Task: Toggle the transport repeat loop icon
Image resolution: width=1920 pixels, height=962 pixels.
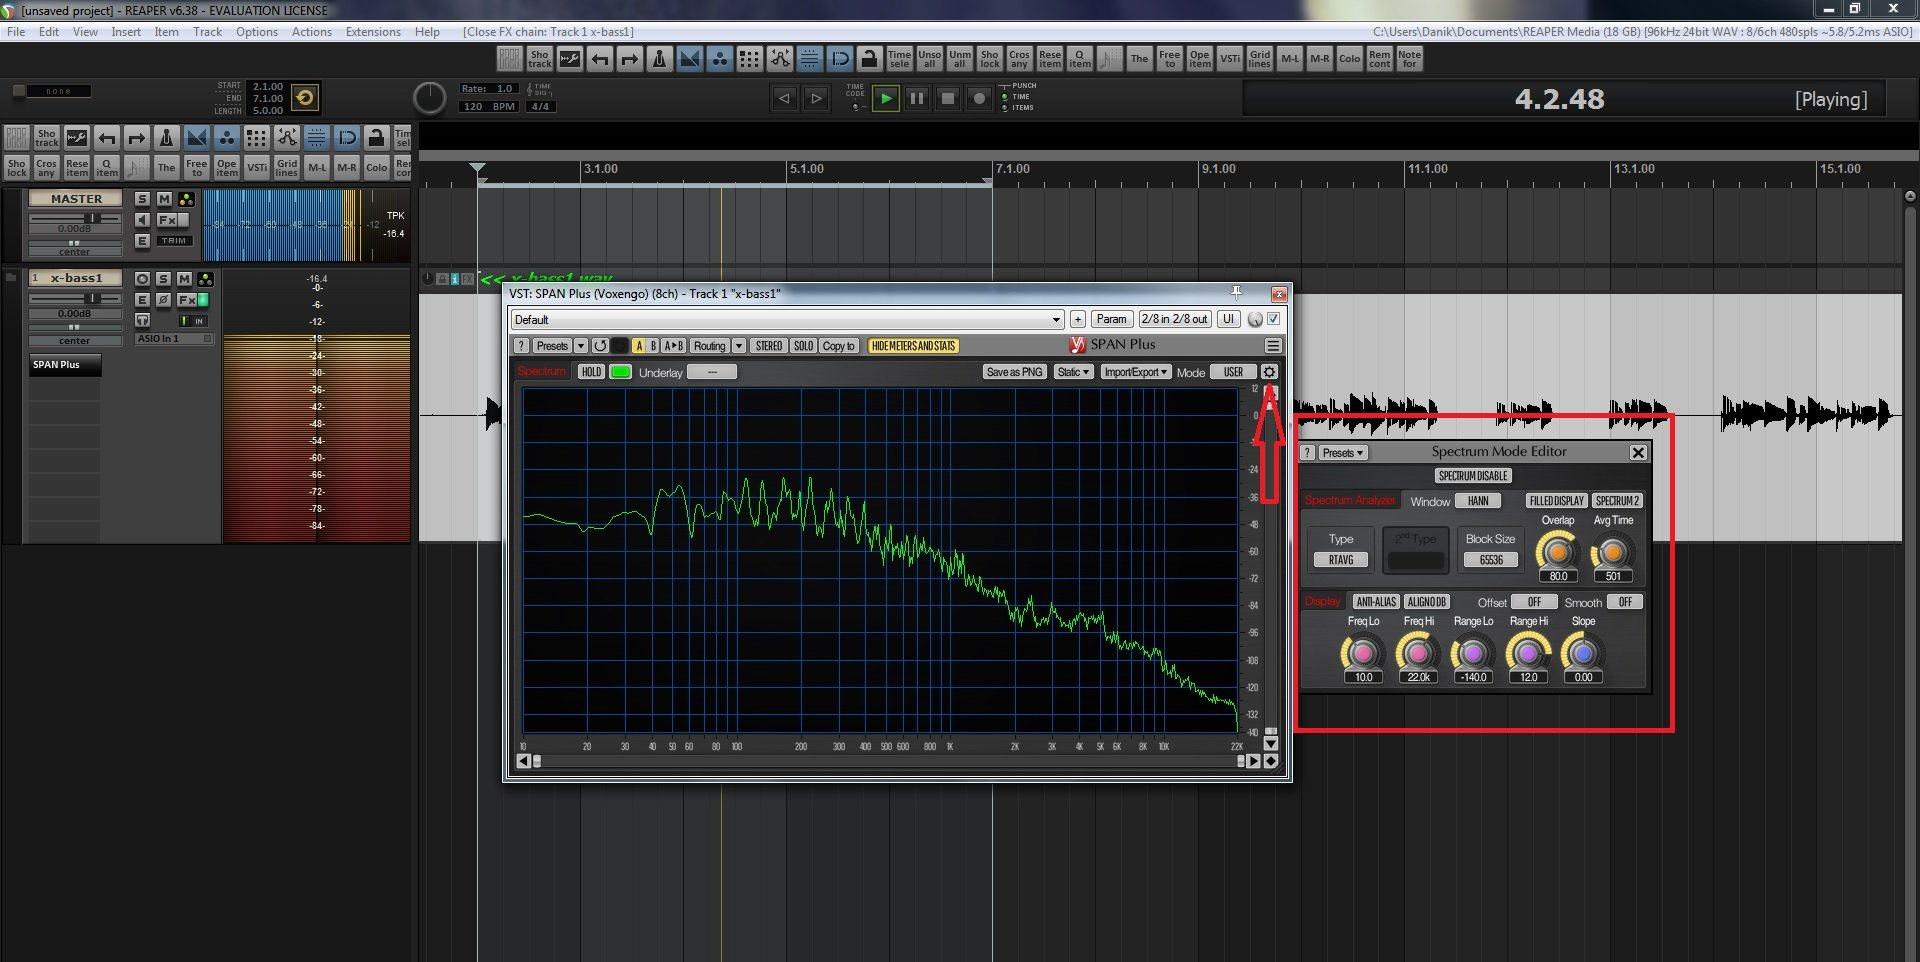Action: (x=305, y=98)
